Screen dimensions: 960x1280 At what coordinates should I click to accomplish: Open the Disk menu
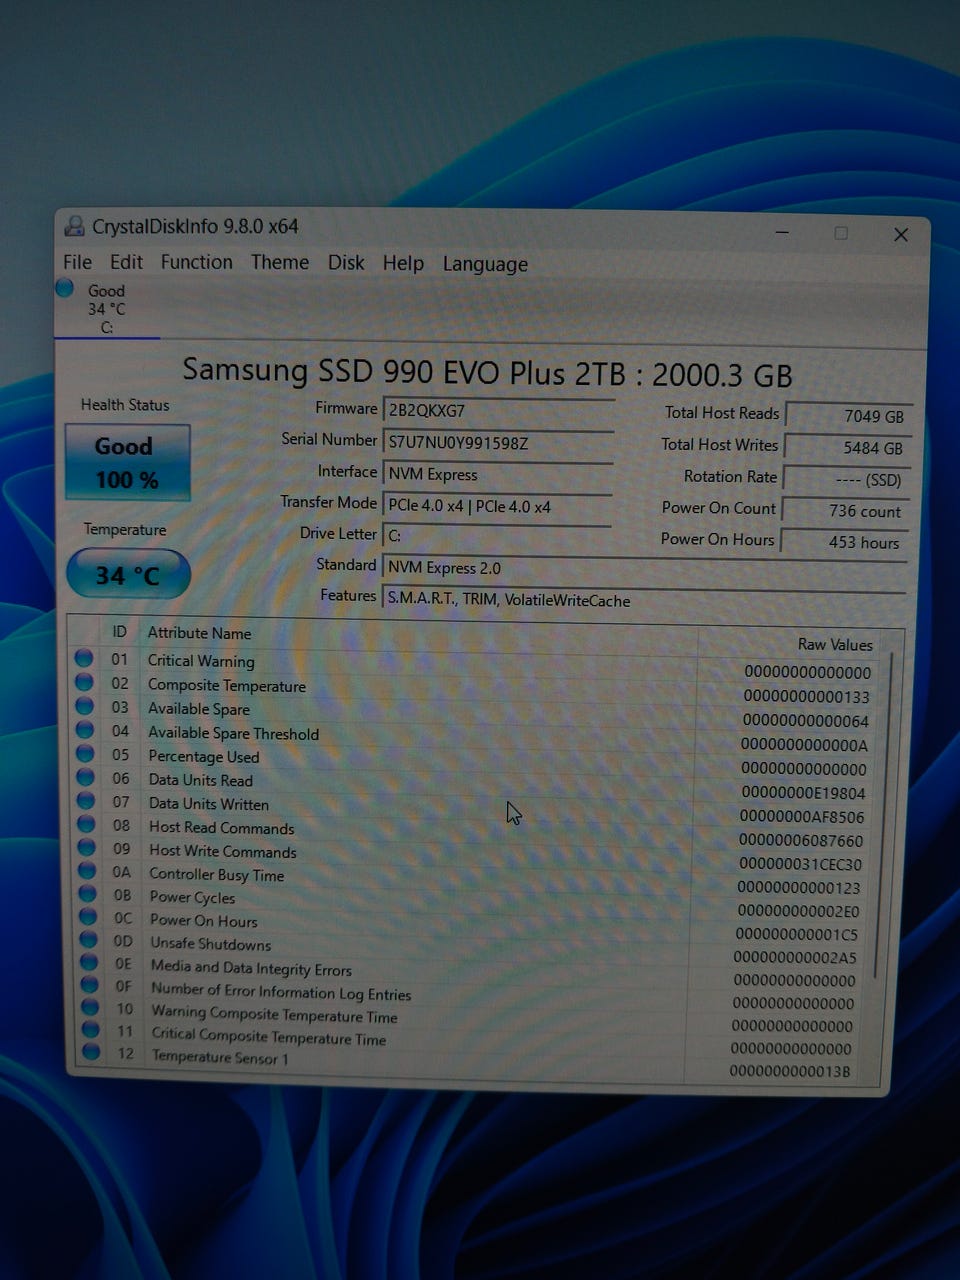coord(346,263)
